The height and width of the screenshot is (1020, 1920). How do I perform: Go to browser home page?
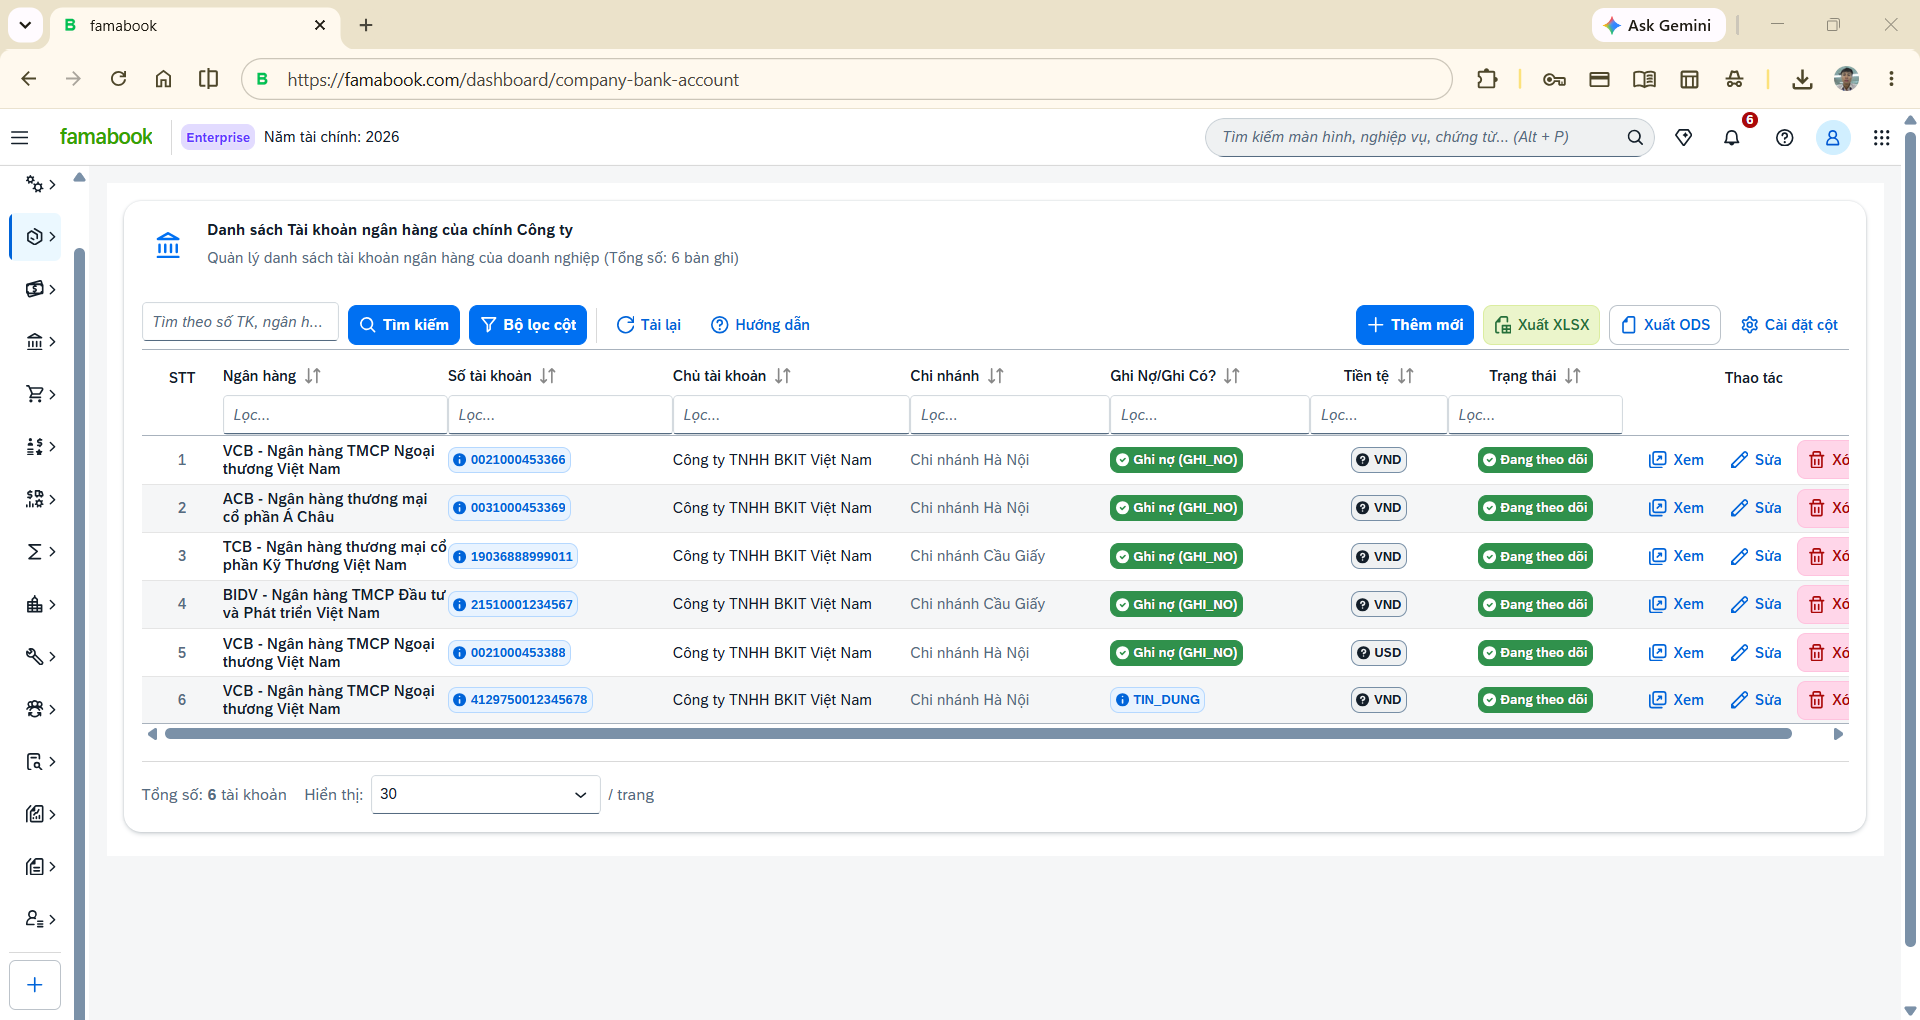[x=163, y=79]
